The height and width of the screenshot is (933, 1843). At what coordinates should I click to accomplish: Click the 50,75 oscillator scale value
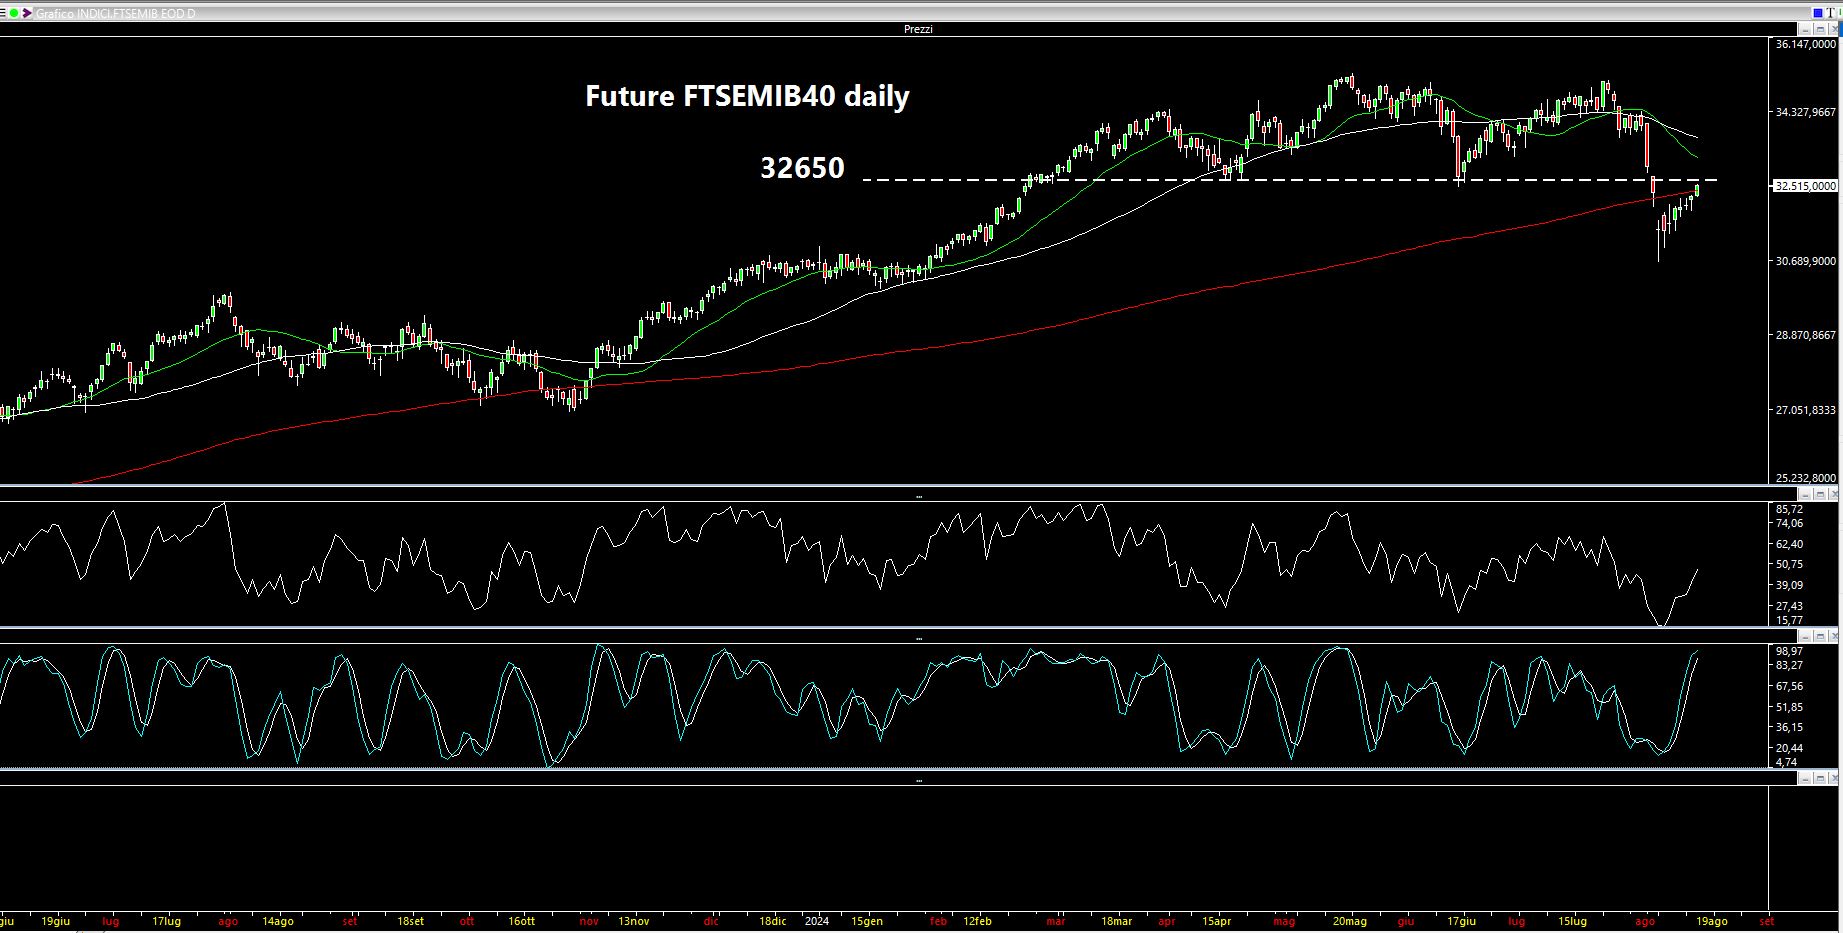point(1789,564)
